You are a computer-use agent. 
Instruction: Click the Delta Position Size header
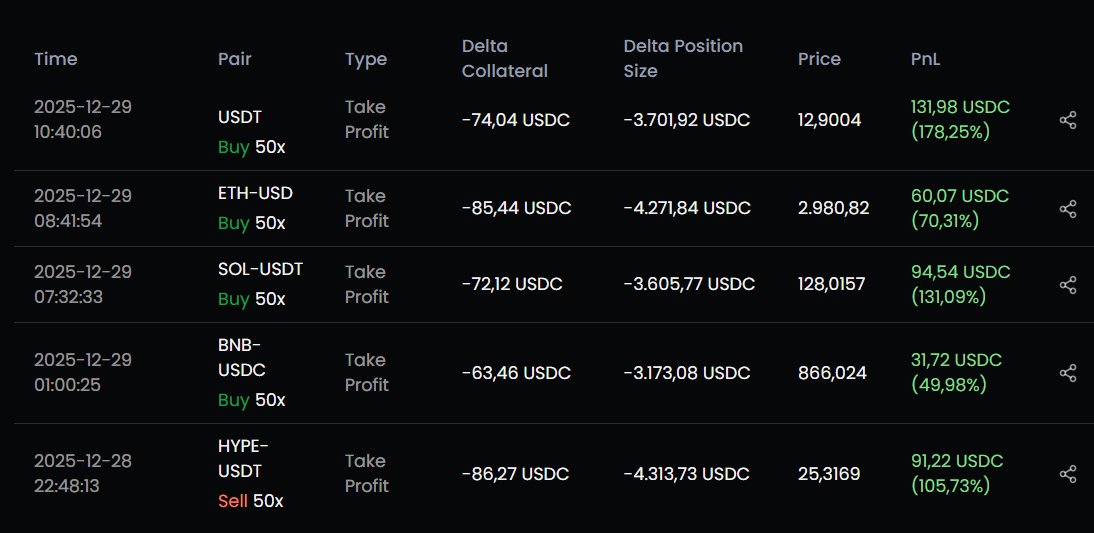coord(683,59)
